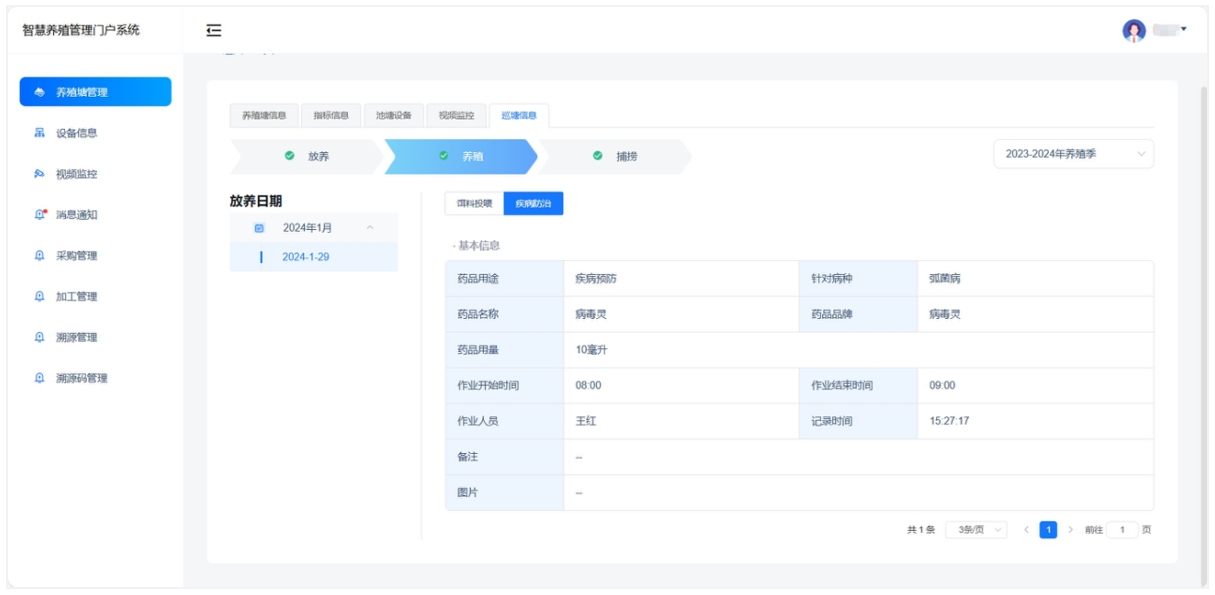Screen dimensions: 1215x595
Task: Open the 视频监控 tab in the content panel
Action: pos(457,115)
